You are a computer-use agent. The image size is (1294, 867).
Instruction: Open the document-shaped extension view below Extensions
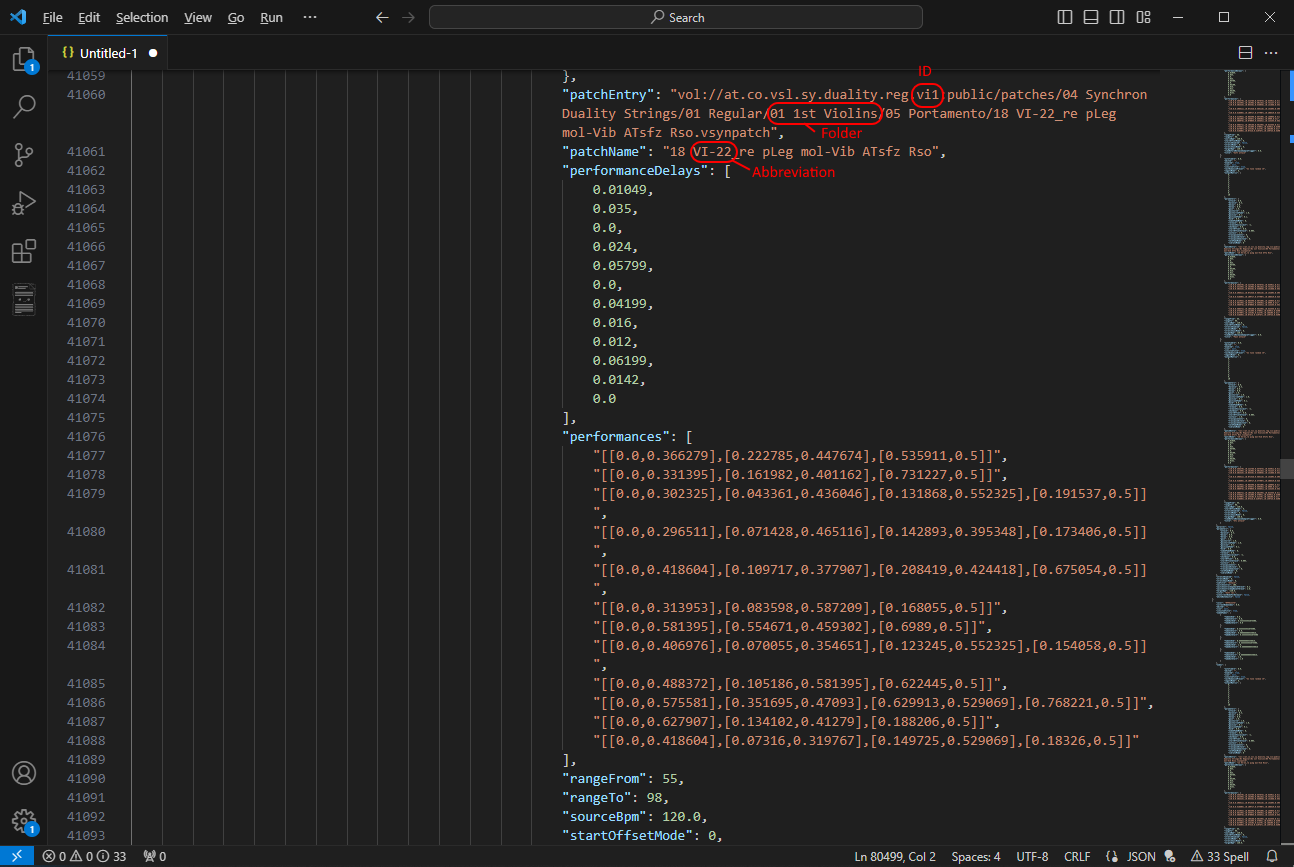tap(24, 299)
